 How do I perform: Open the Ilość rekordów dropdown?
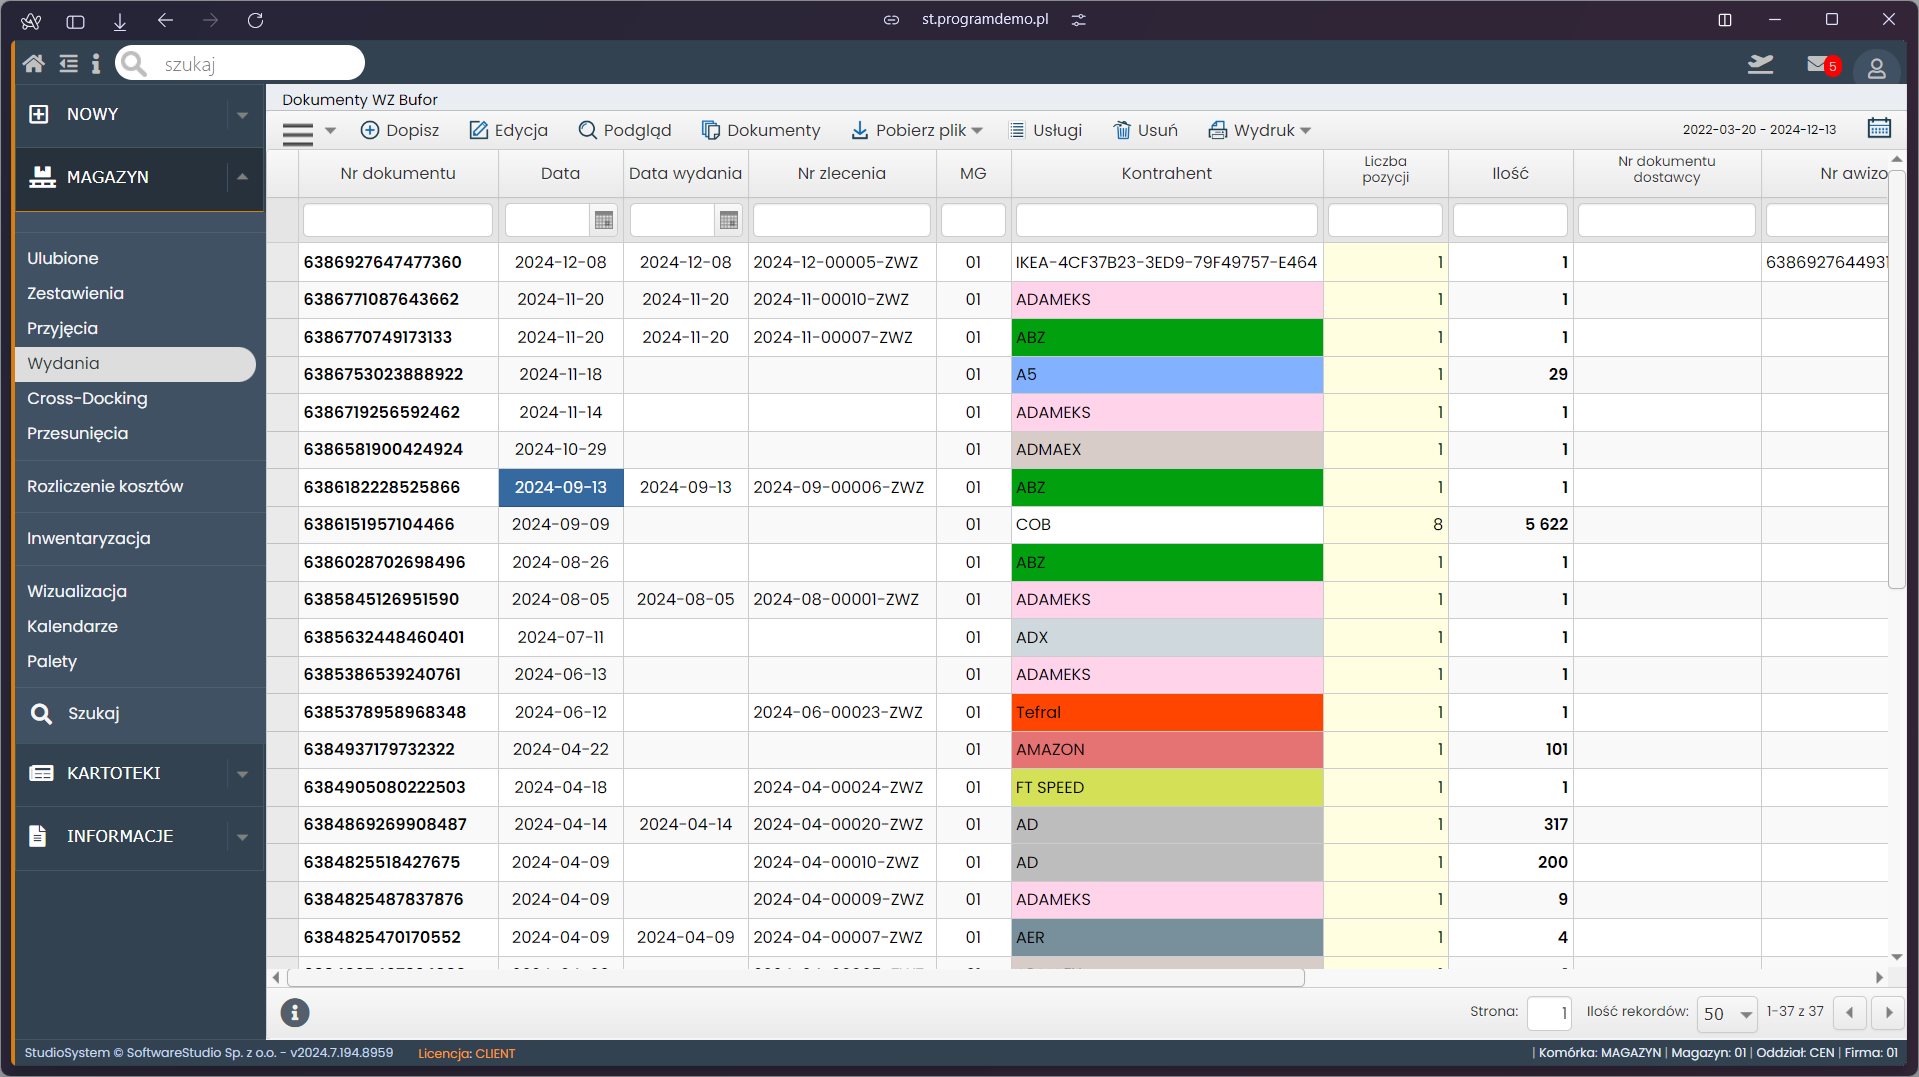[1727, 1013]
